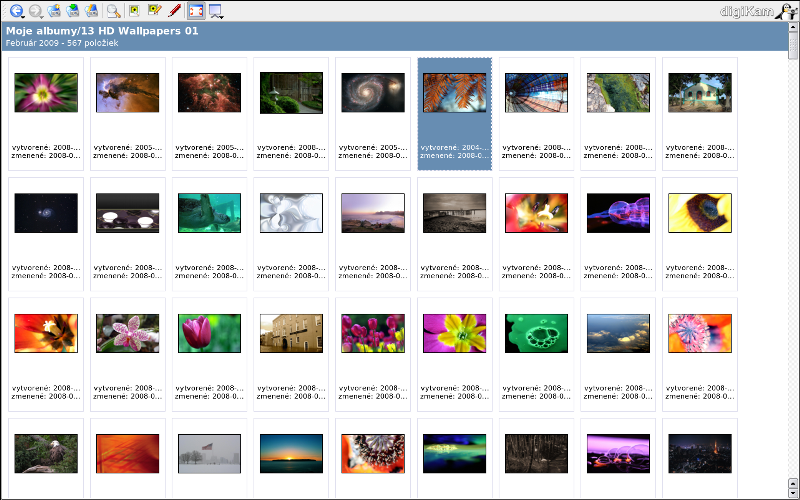Select the magenta tulip bud thumbnail
Viewport: 800px width, 500px height.
point(209,333)
